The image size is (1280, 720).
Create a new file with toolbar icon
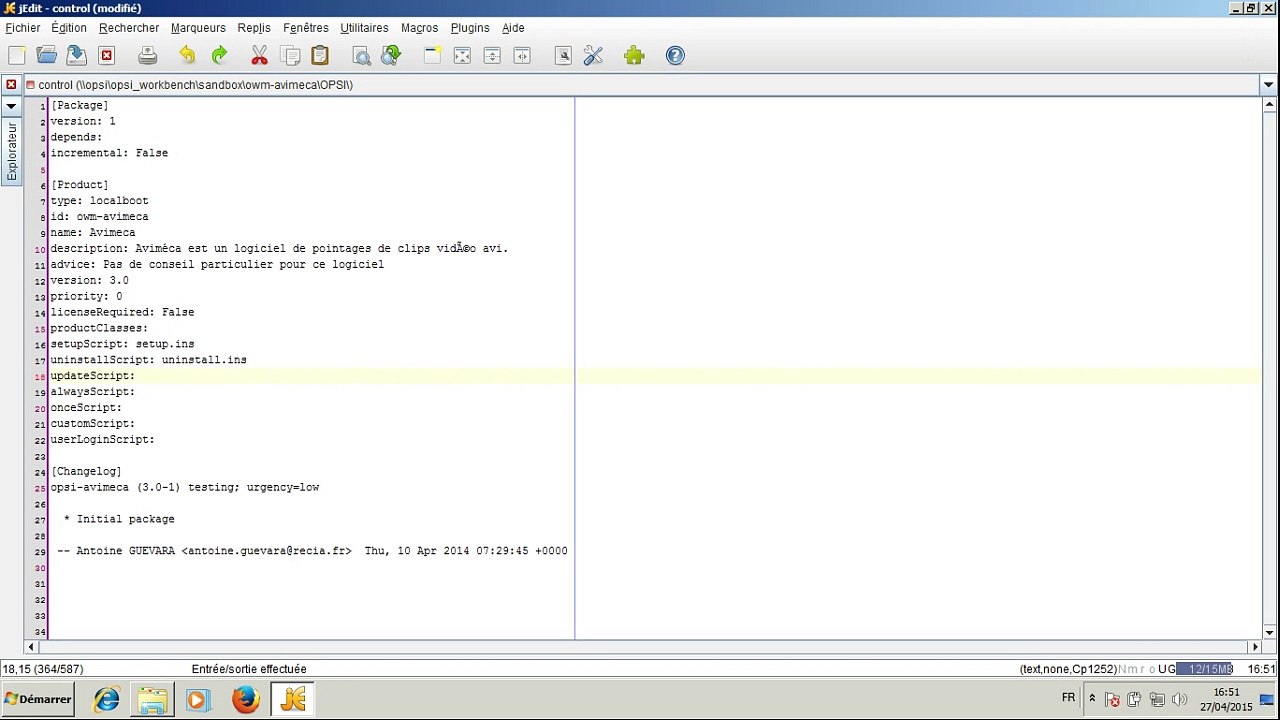click(17, 56)
